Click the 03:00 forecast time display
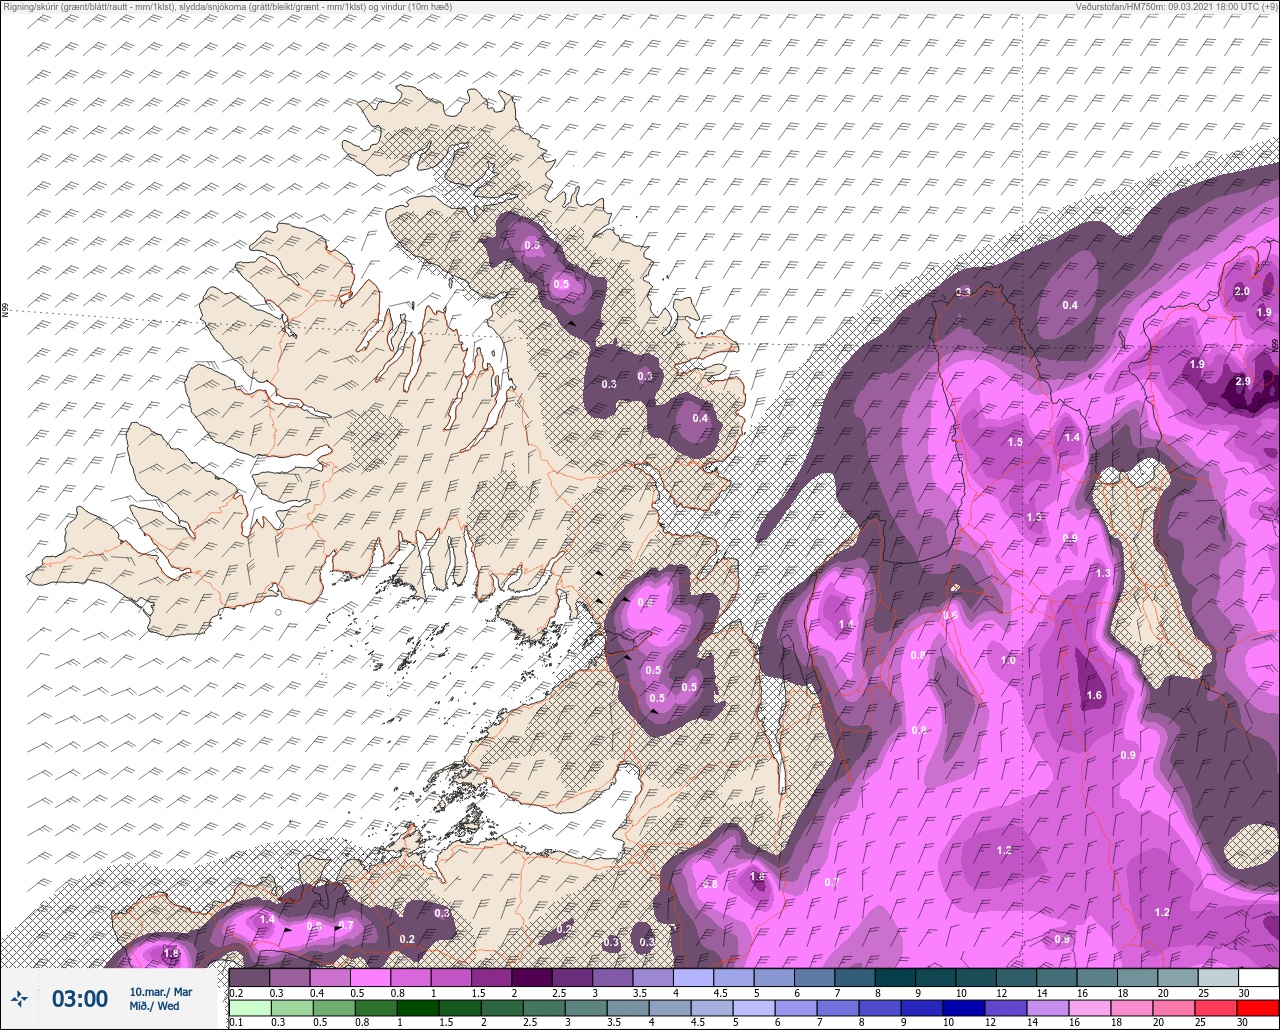 coord(80,998)
